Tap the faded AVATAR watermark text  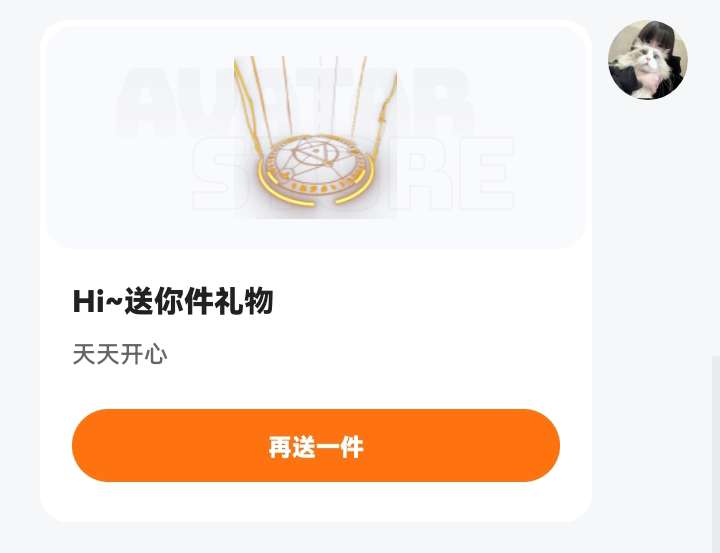(294, 102)
